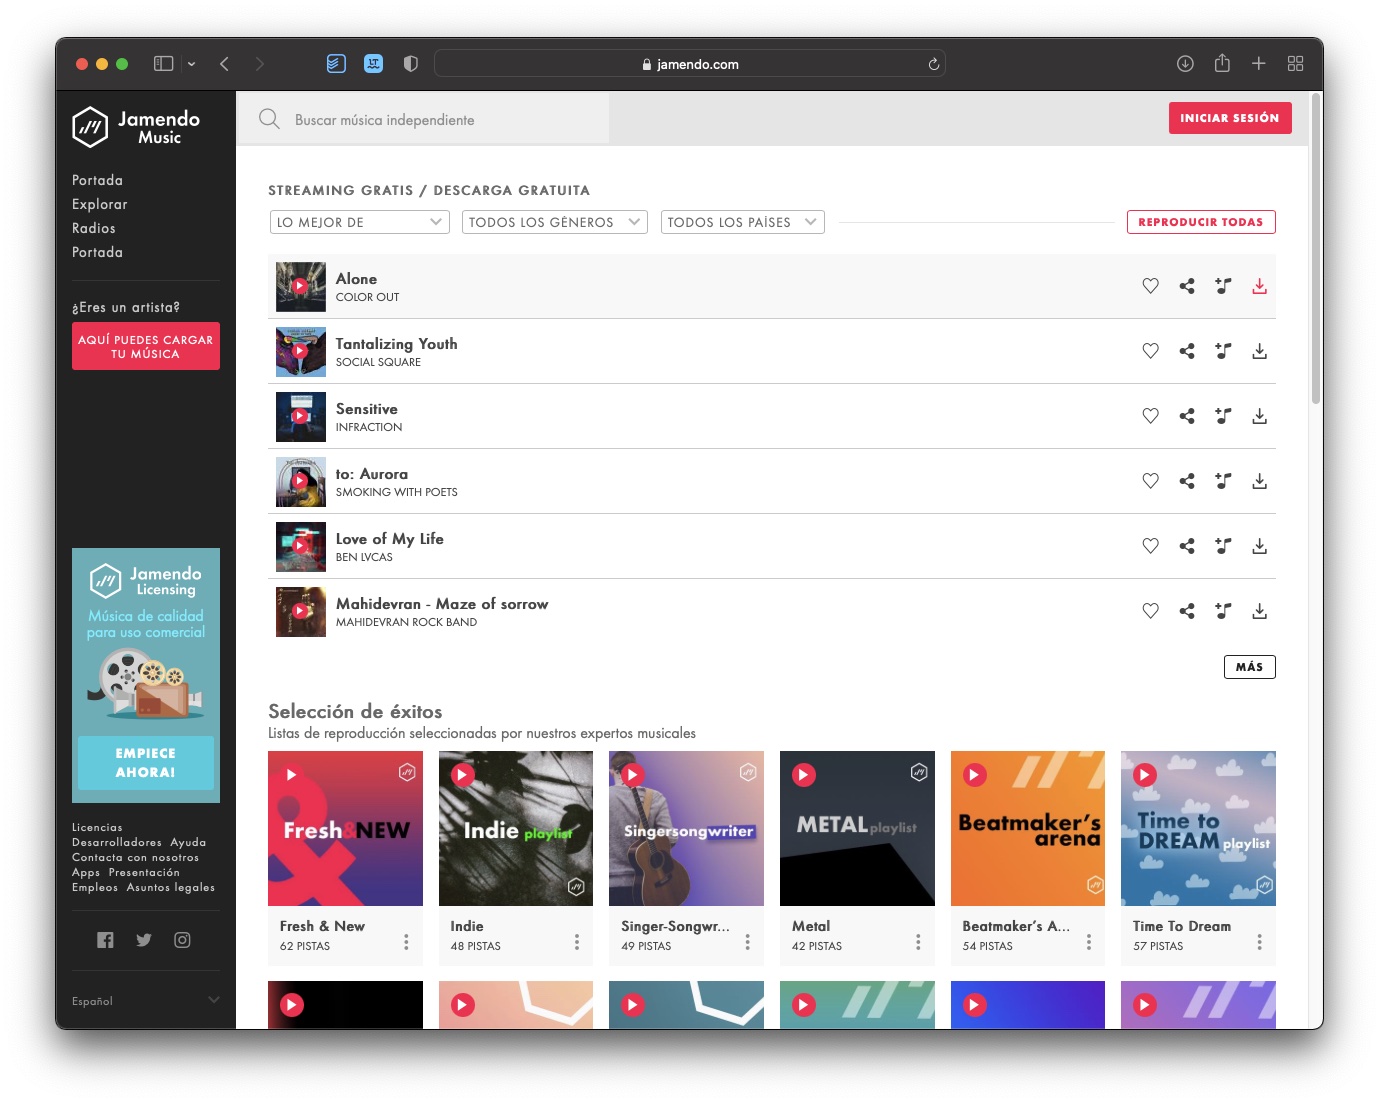1379x1103 pixels.
Task: Open Jamendo's Twitter profile
Action: [x=144, y=940]
